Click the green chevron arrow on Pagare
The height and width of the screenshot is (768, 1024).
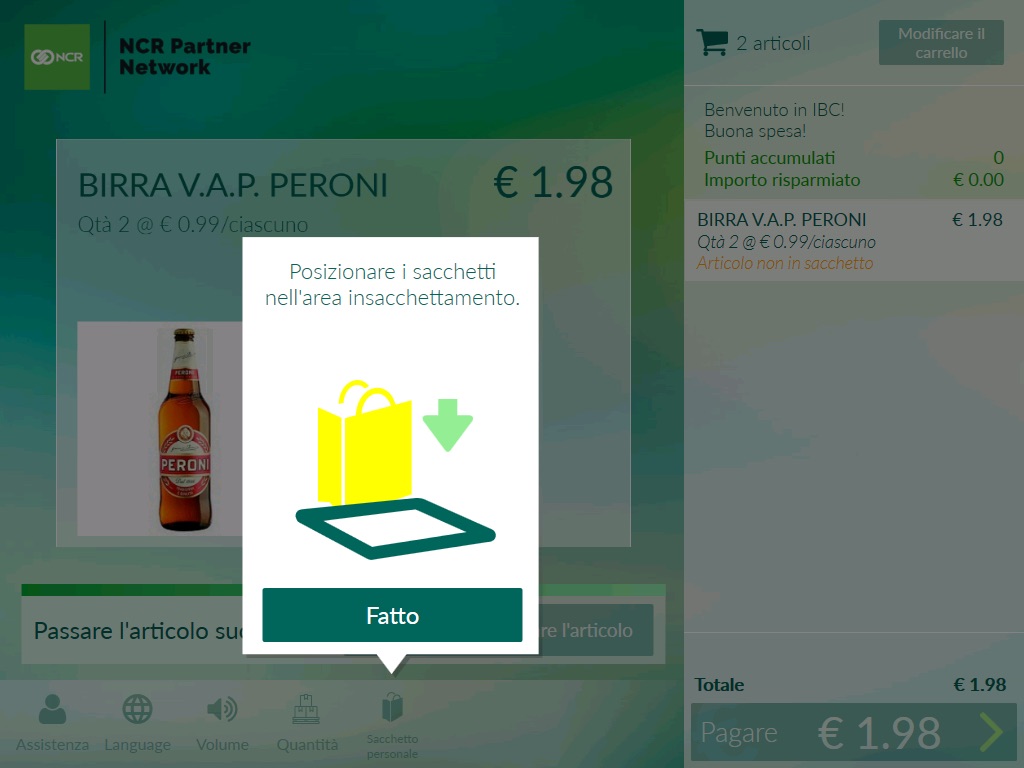click(991, 732)
